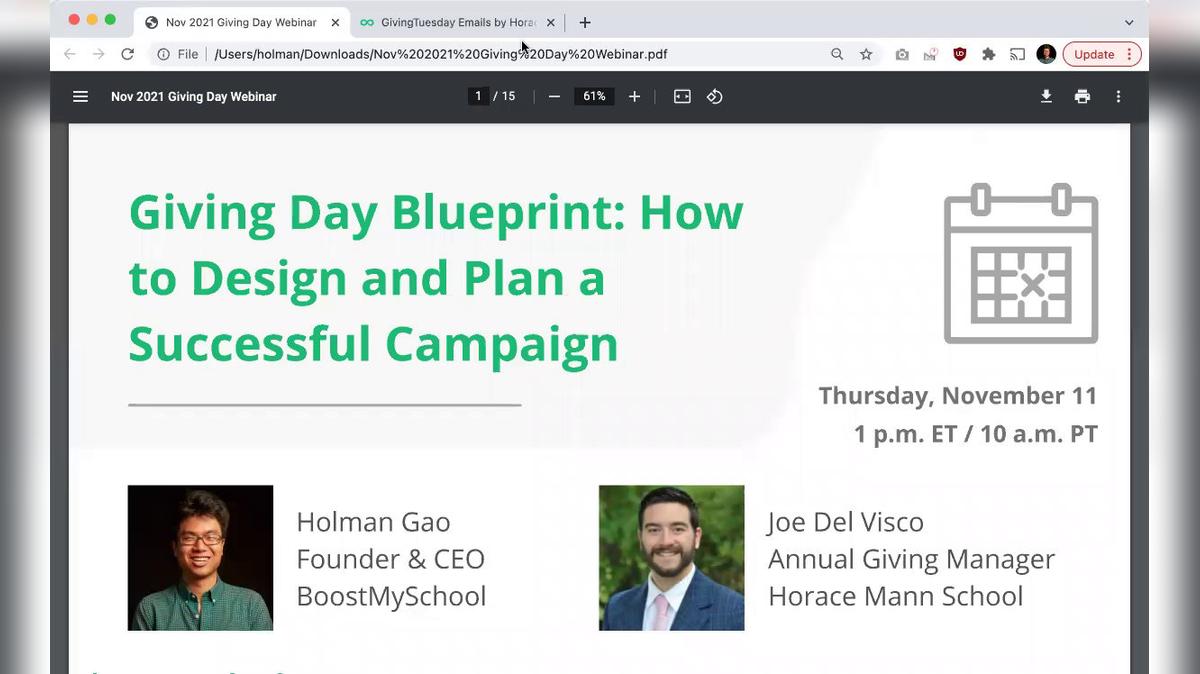Download the PDF file
Viewport: 1200px width, 674px height.
click(x=1046, y=96)
